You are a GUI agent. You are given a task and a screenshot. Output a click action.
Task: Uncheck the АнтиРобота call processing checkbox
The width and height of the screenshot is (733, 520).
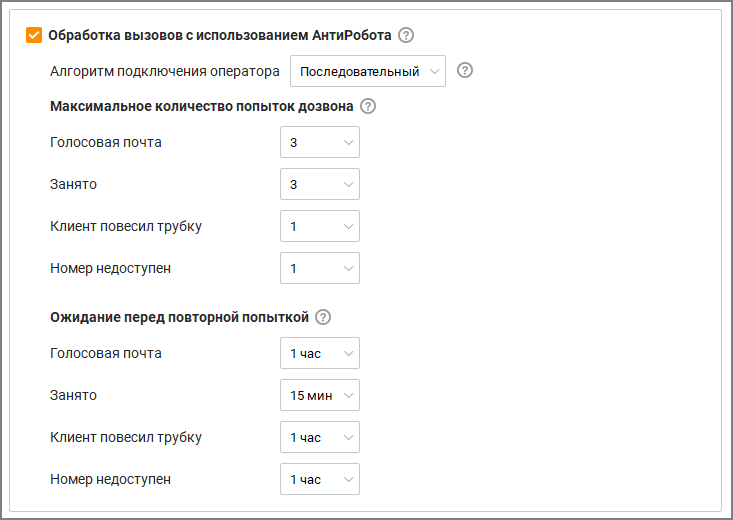(34, 35)
